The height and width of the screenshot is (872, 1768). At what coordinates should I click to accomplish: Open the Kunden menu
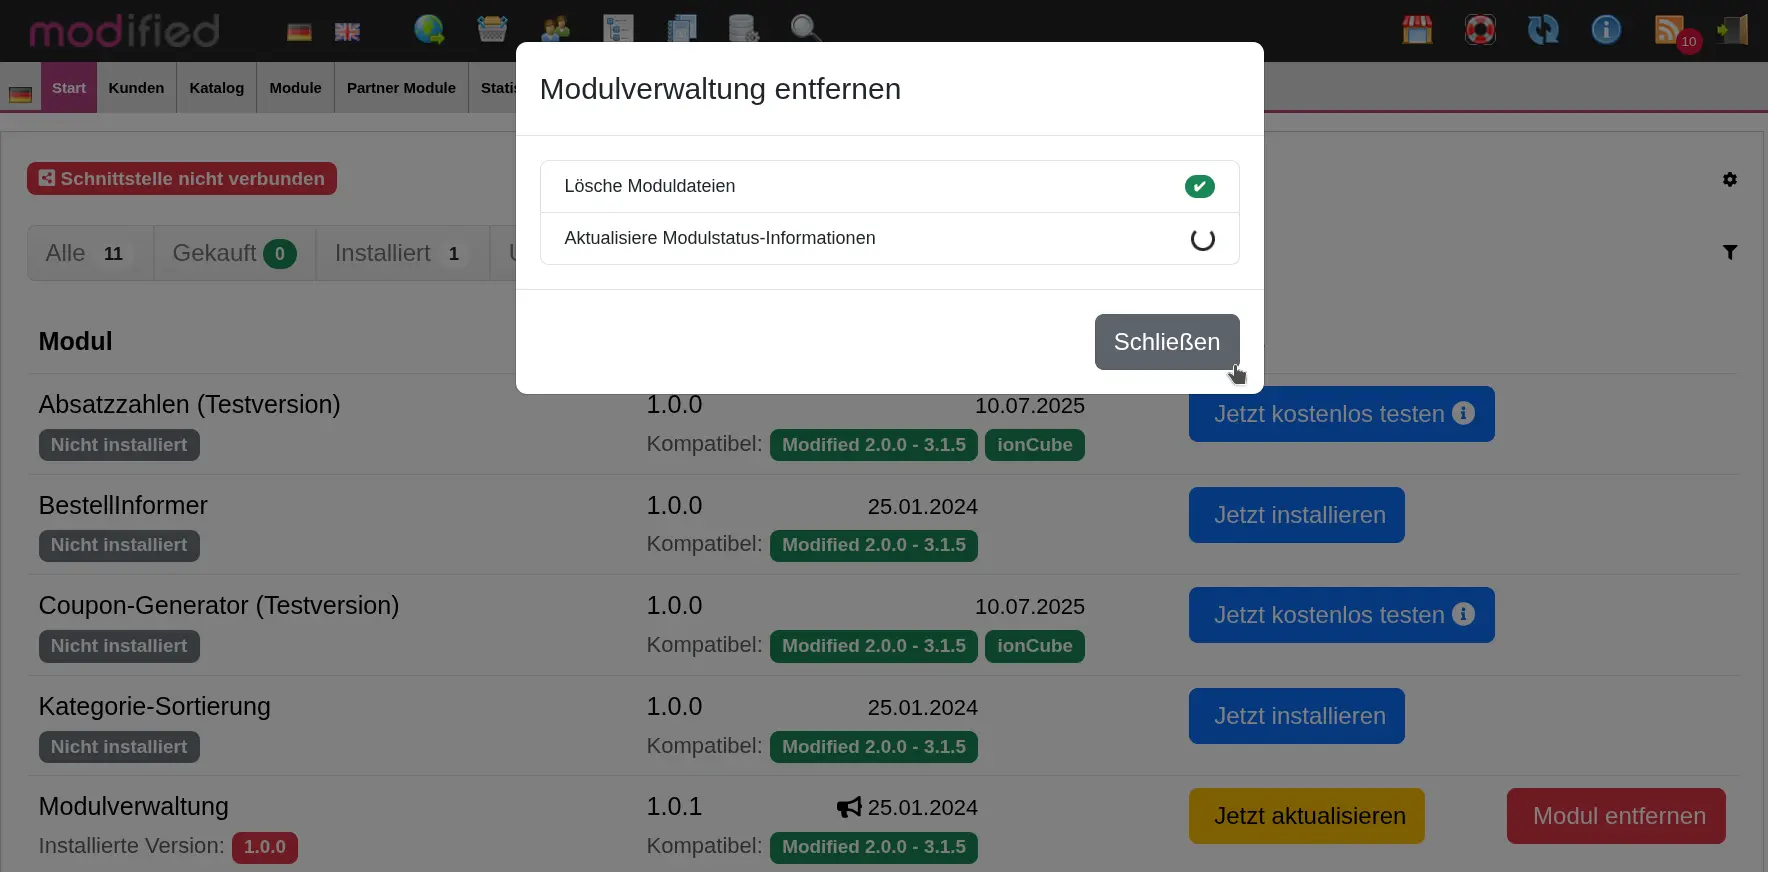tap(136, 88)
